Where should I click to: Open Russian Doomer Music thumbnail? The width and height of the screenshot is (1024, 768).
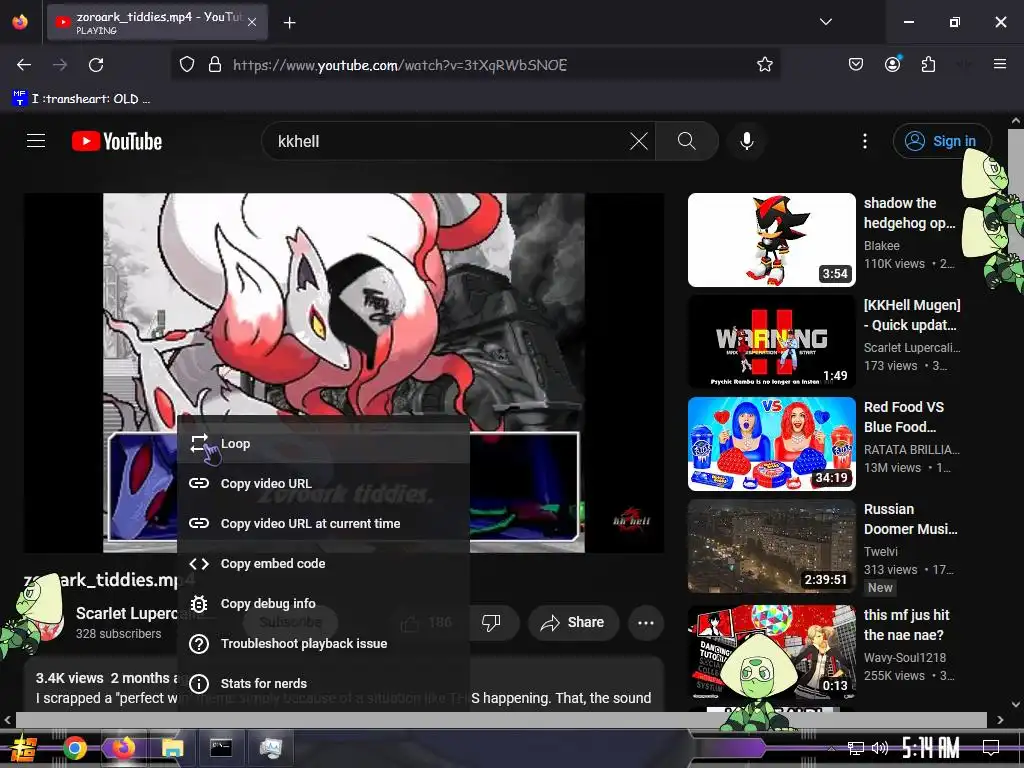tap(771, 546)
